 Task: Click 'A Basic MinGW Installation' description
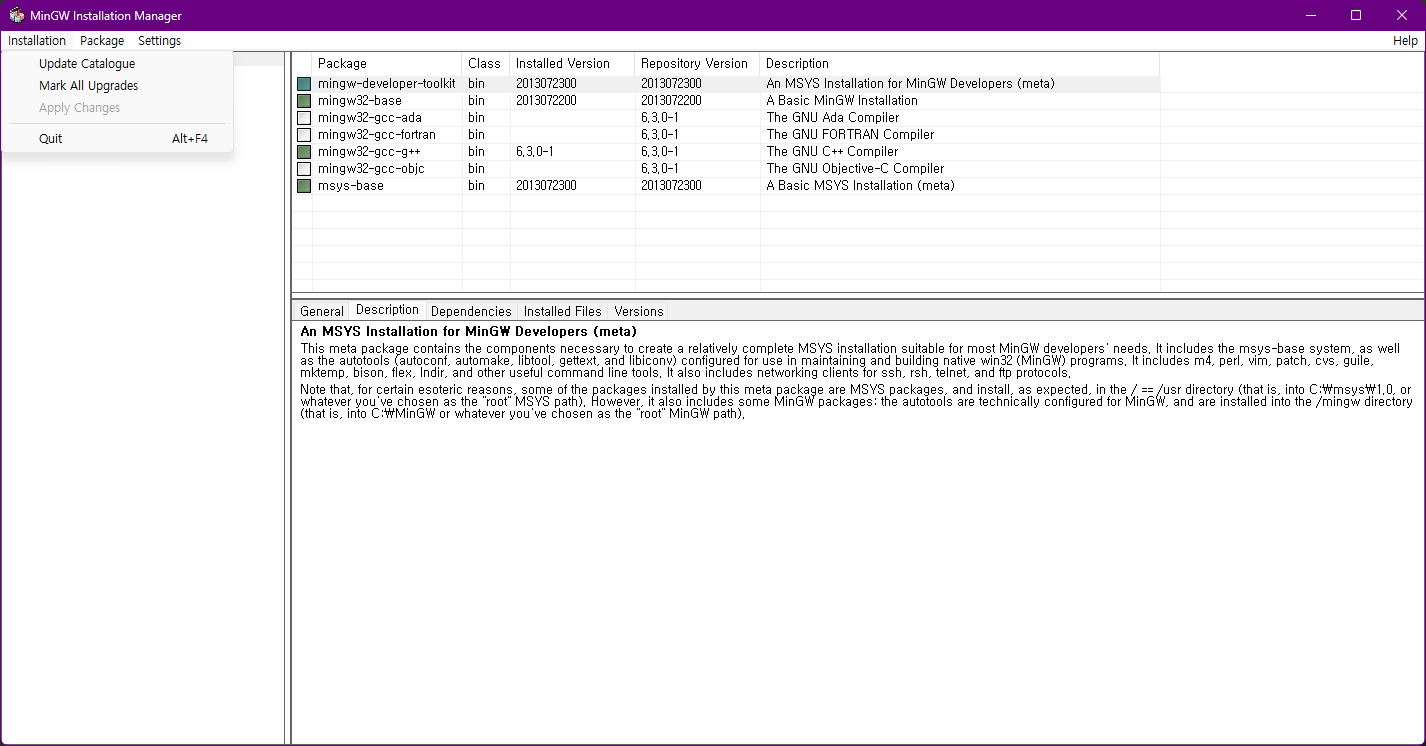(x=842, y=101)
